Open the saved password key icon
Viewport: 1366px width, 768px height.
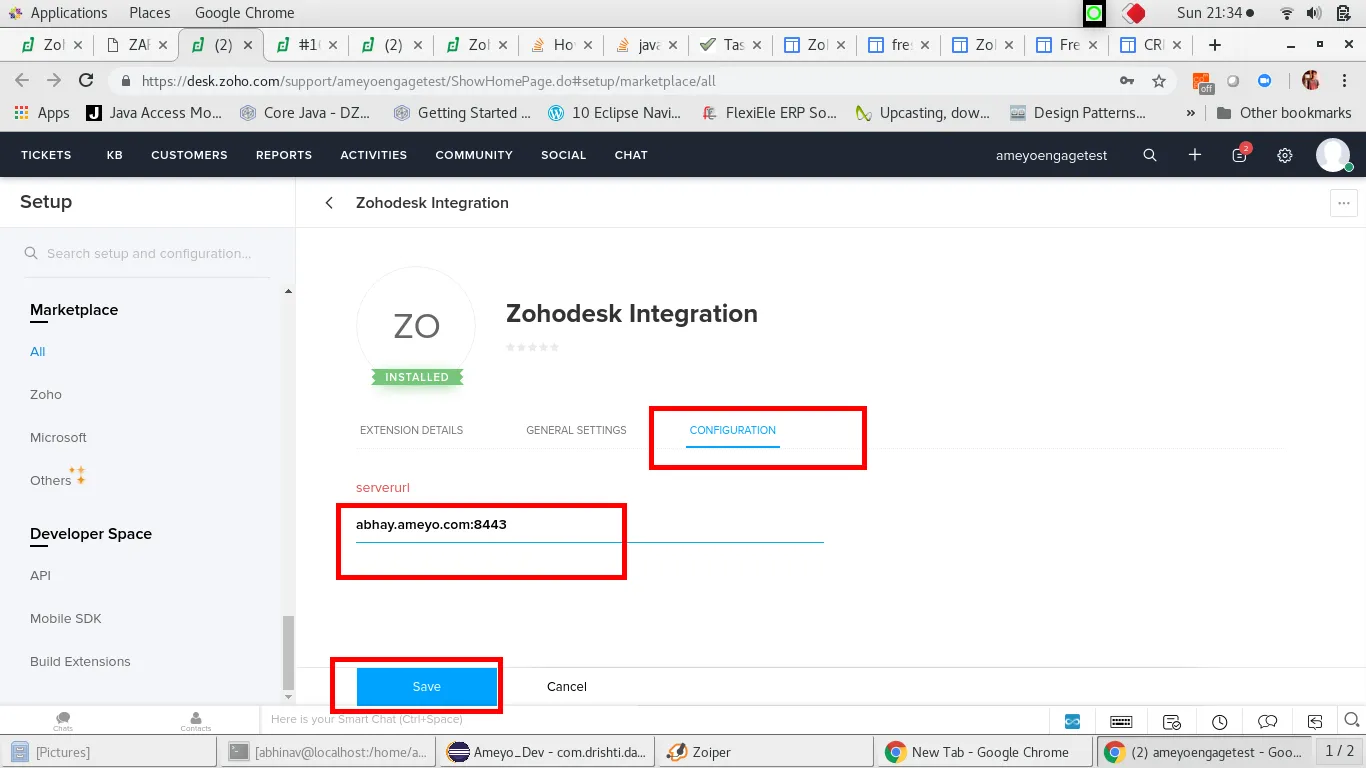click(1127, 81)
